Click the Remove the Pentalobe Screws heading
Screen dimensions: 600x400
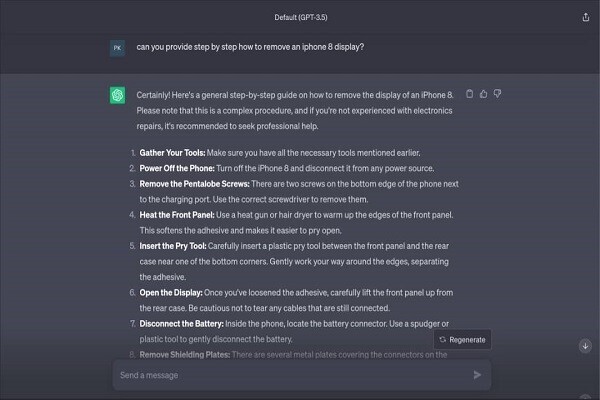pyautogui.click(x=194, y=184)
